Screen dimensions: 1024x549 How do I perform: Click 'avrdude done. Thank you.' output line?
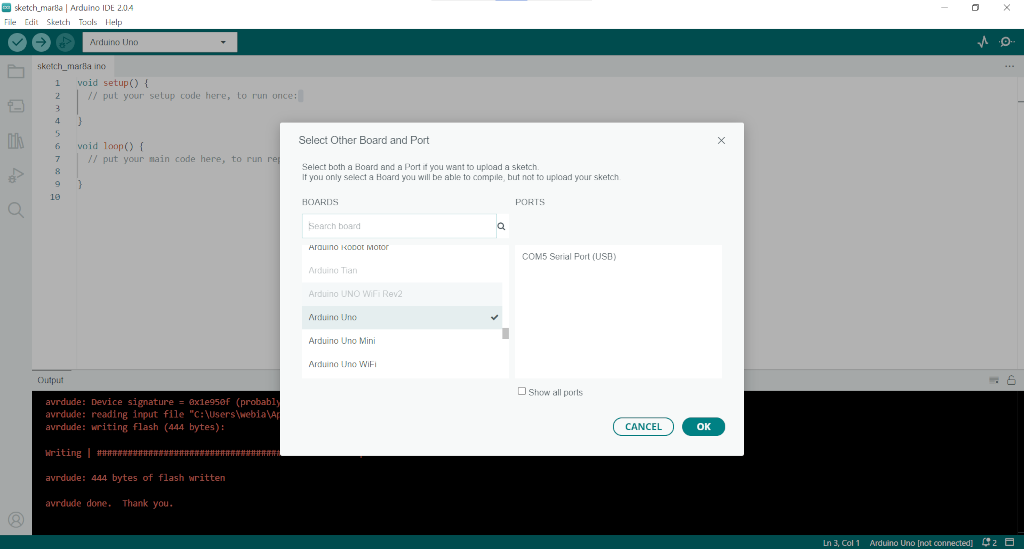(x=109, y=503)
